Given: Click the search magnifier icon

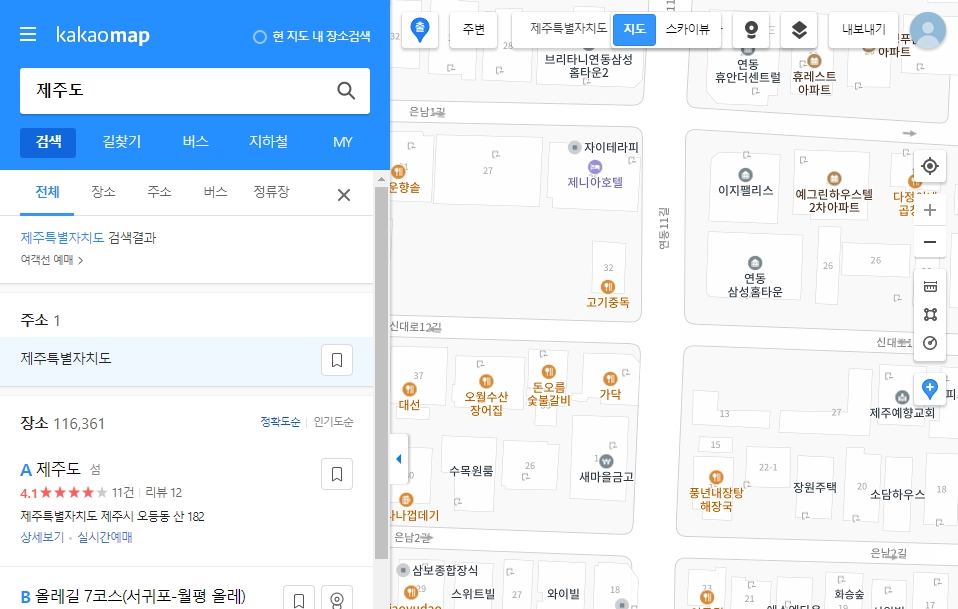Looking at the screenshot, I should [x=346, y=91].
